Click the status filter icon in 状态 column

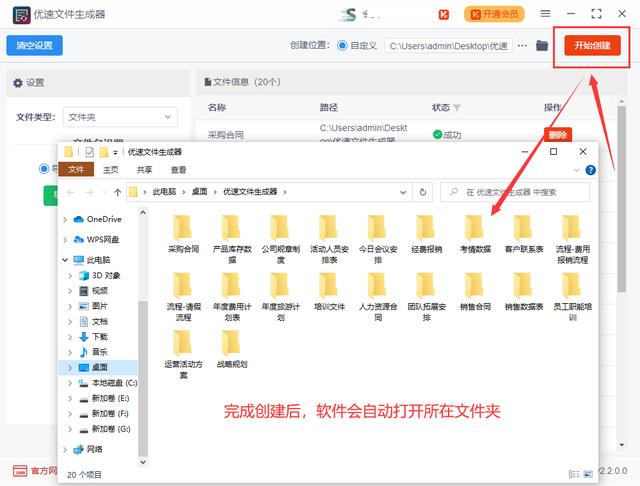(457, 108)
